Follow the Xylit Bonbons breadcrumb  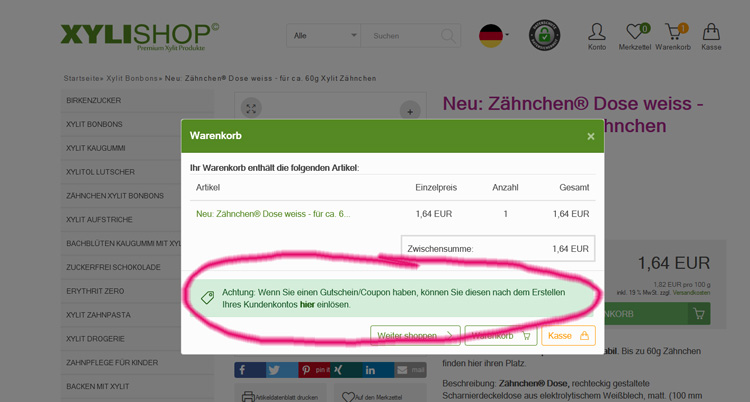(132, 78)
